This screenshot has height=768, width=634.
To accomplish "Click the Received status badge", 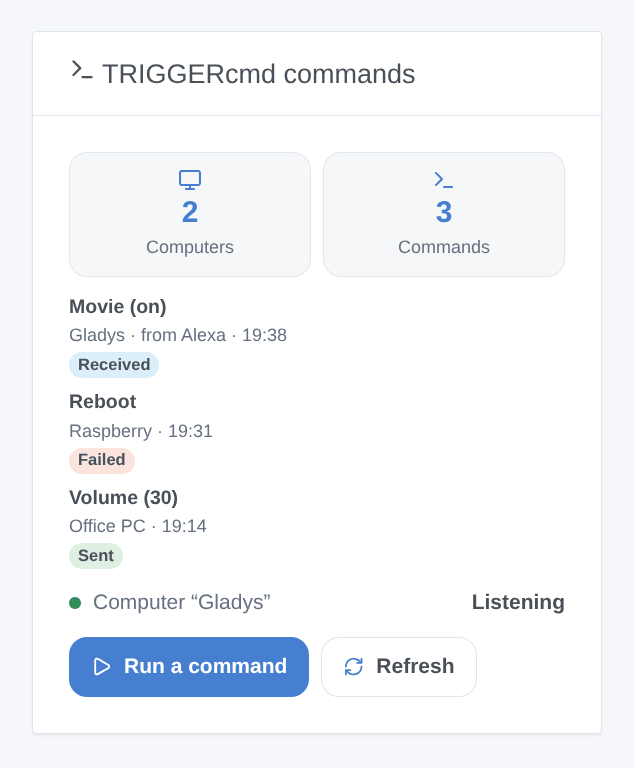I will (114, 365).
